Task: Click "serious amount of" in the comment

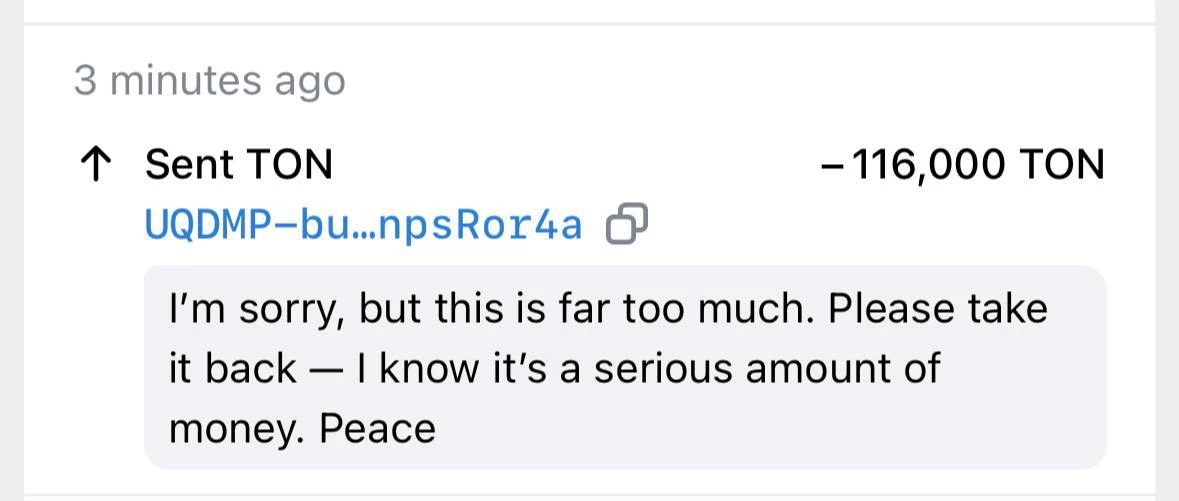Action: point(767,368)
